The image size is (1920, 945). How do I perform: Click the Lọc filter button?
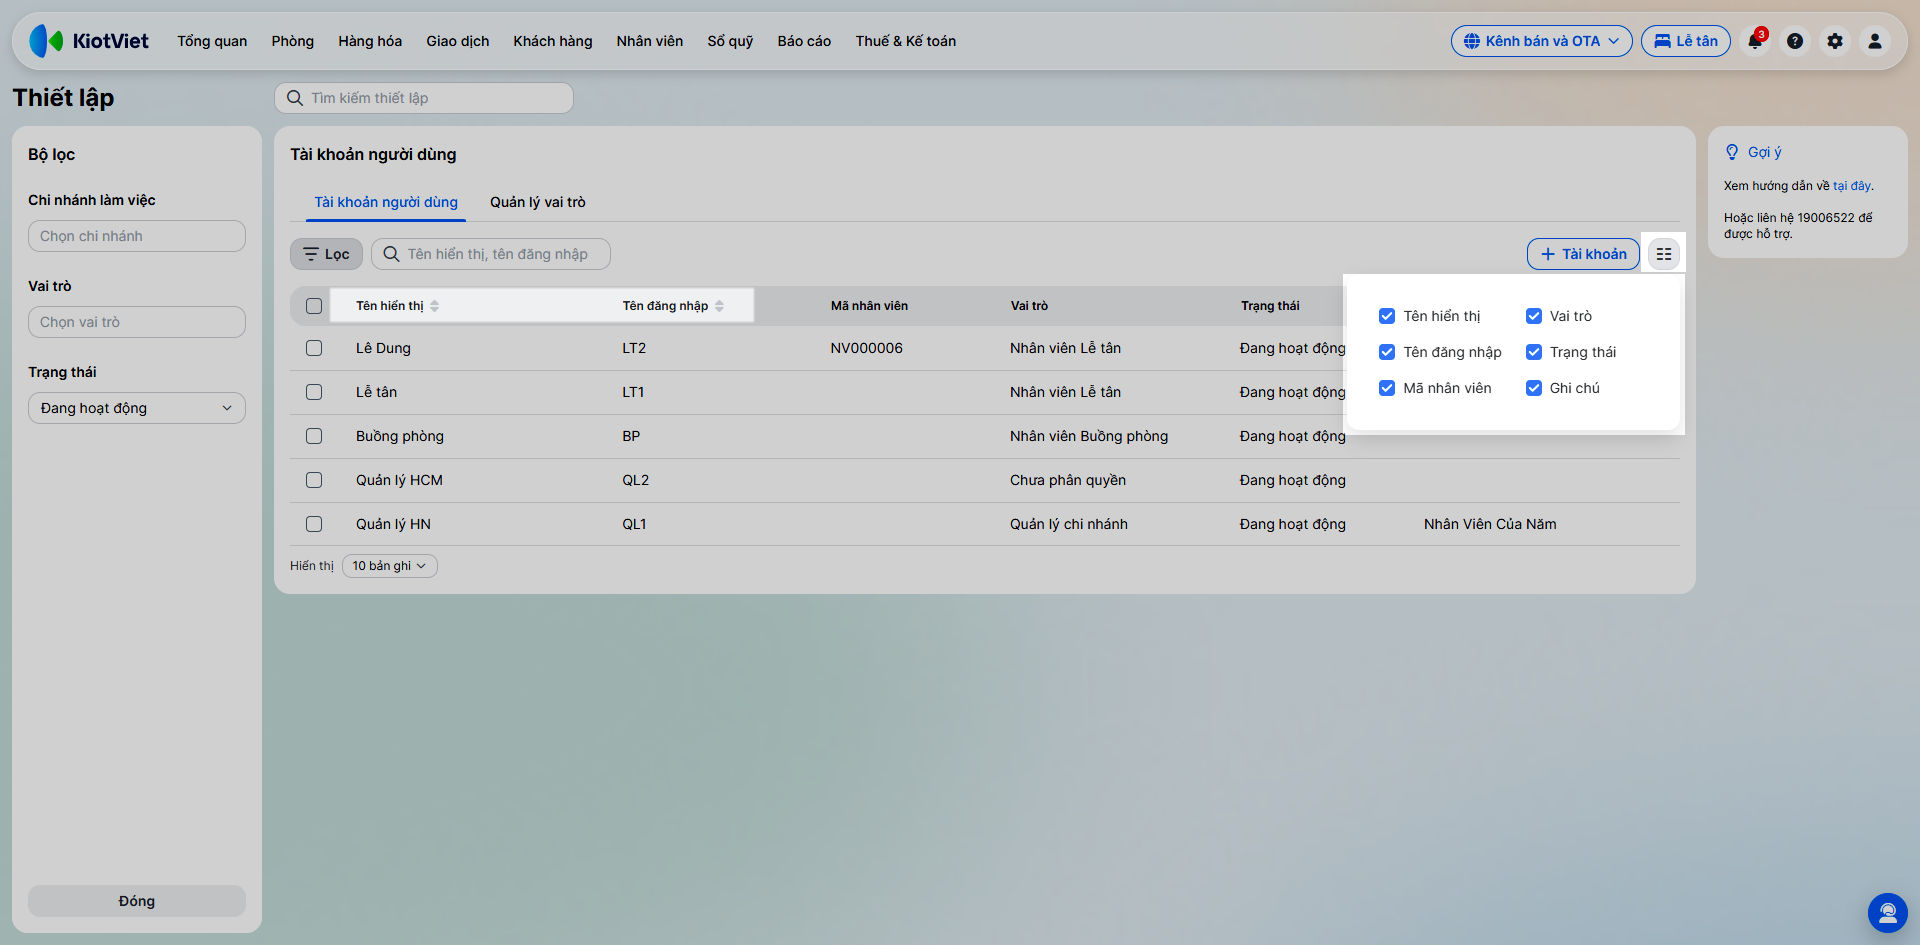coord(326,254)
